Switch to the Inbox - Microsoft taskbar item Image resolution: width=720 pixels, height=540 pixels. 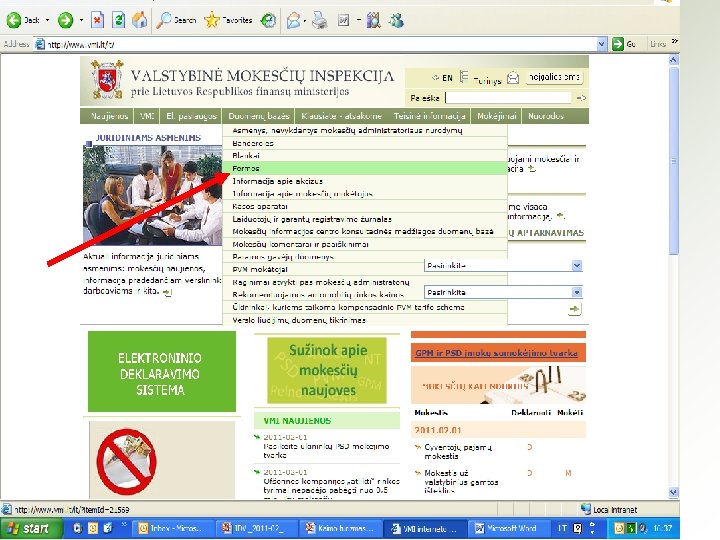pyautogui.click(x=175, y=529)
